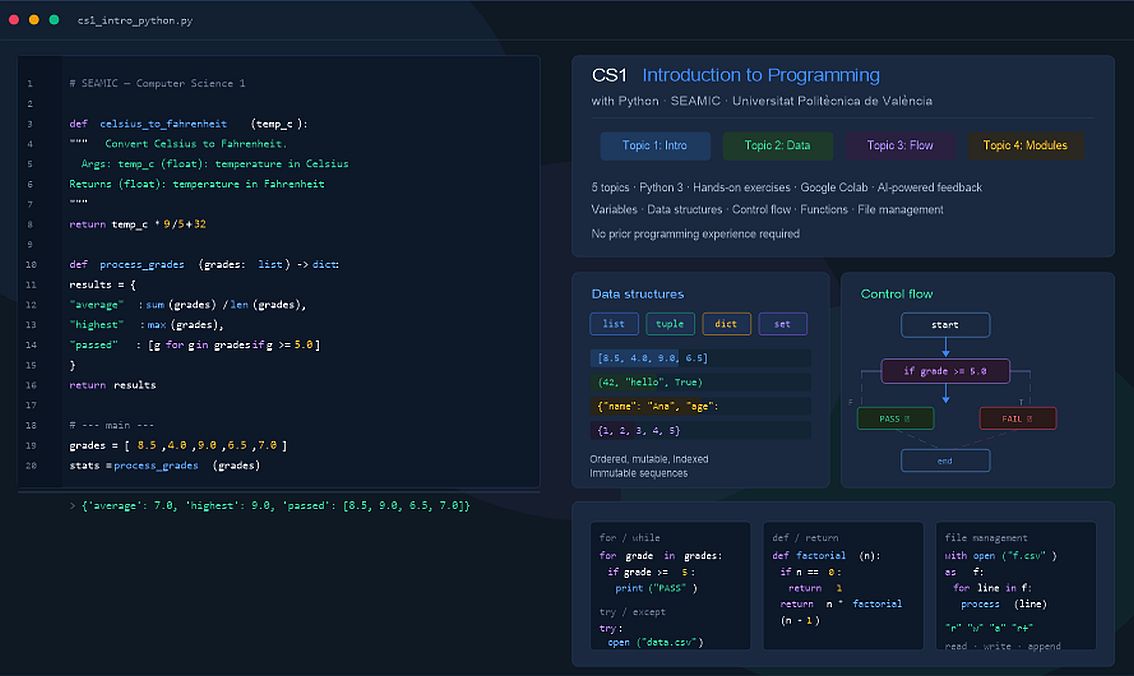Viewport: 1134px width, 676px height.
Task: Open the Topic 4: Modules tab
Action: (1025, 145)
